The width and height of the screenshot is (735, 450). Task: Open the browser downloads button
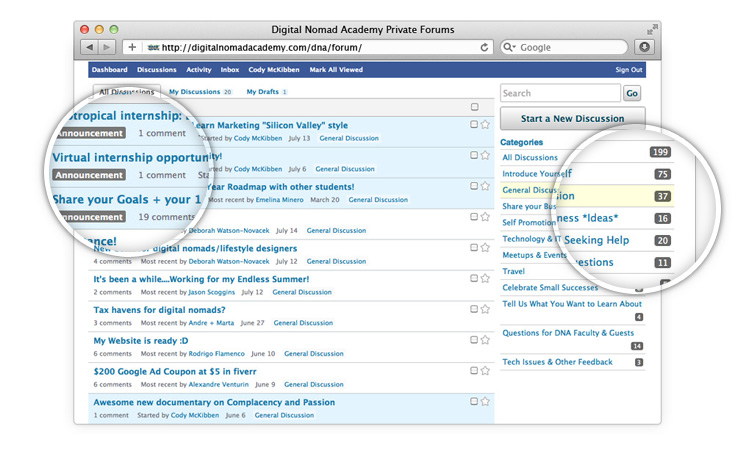pos(645,47)
